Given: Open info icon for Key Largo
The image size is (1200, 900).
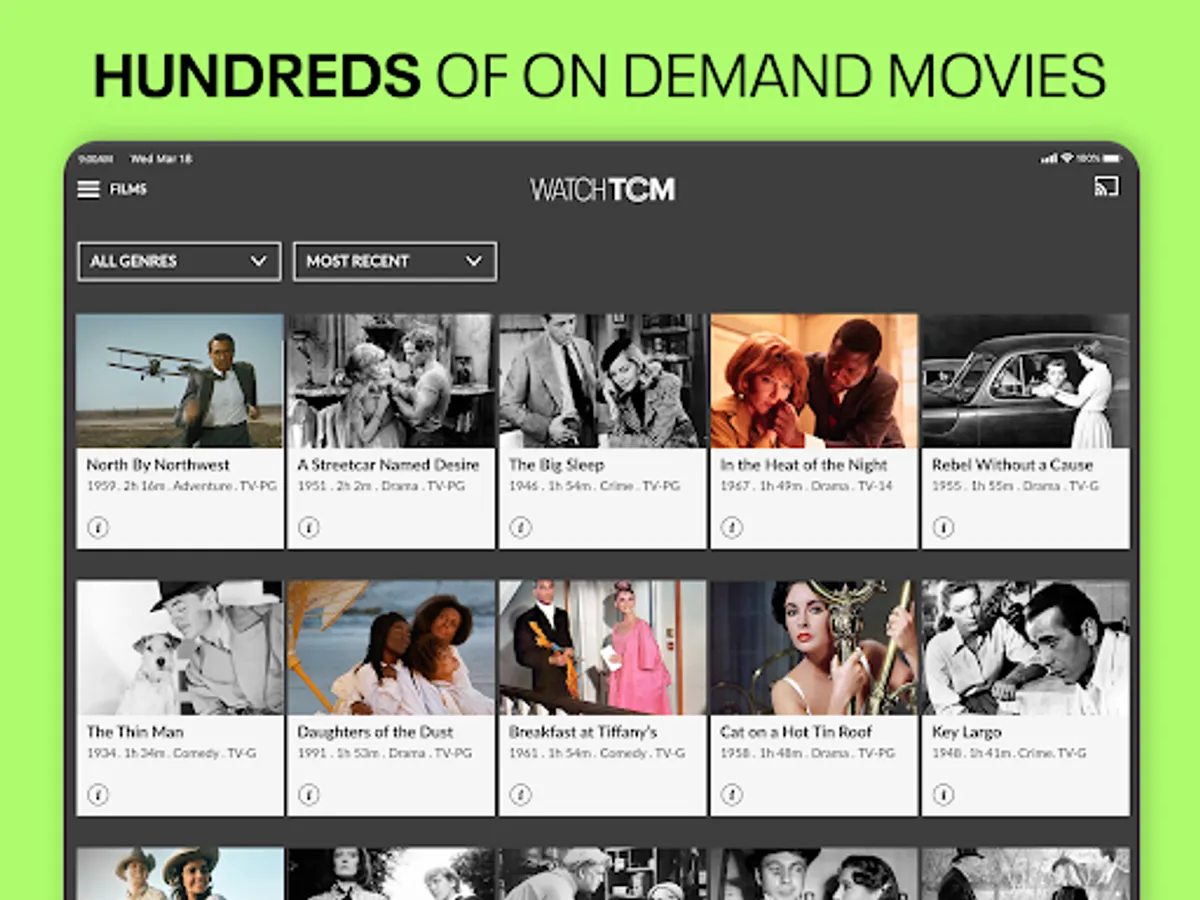Looking at the screenshot, I should (x=943, y=794).
